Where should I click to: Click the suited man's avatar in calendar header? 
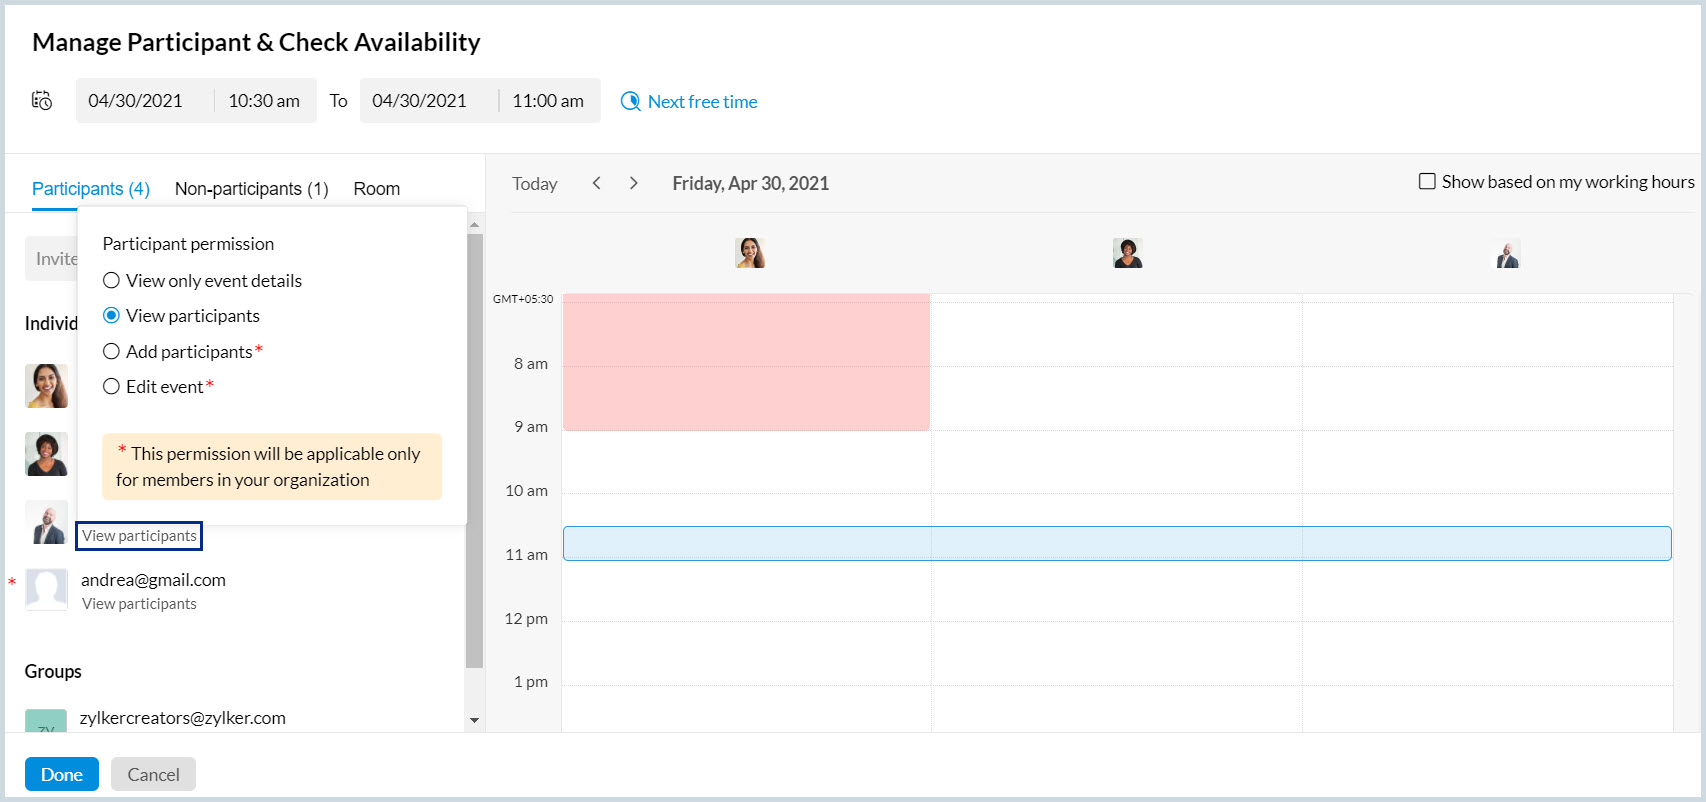tap(1507, 254)
